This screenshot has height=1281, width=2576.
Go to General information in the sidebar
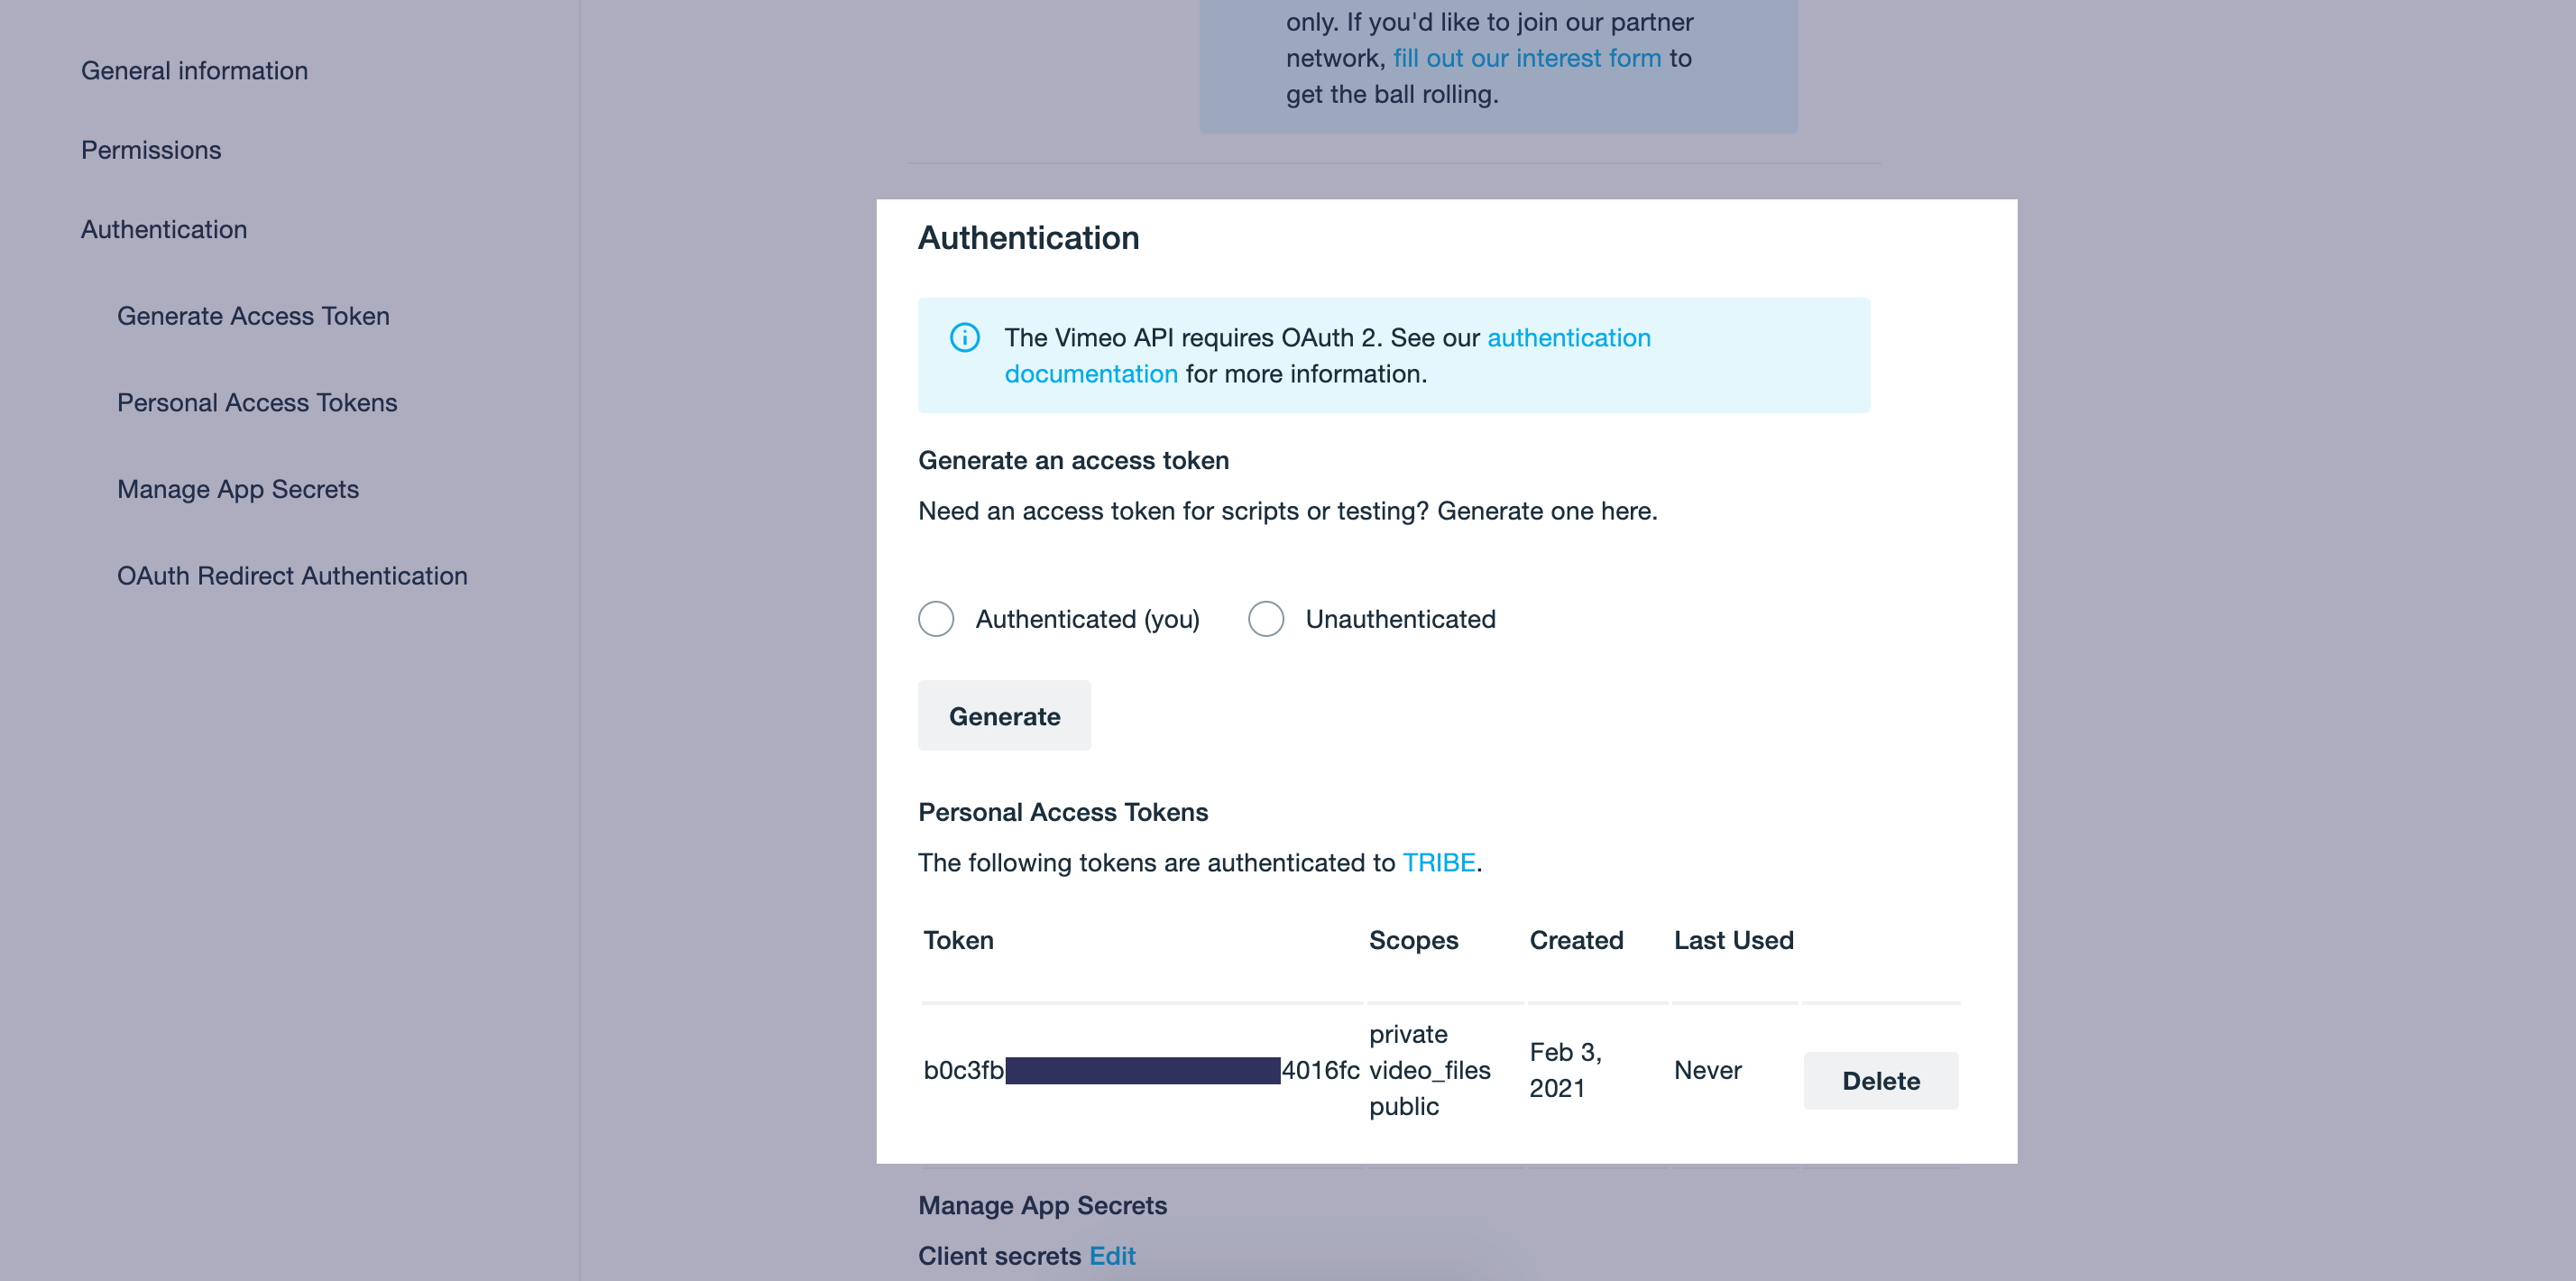[x=194, y=71]
